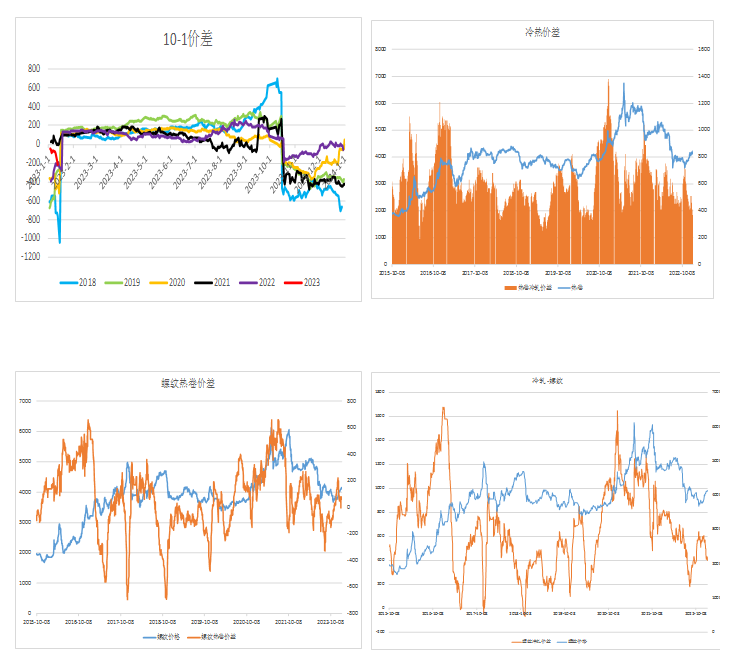Click the 2023-8-1 date label on the x-axis
The image size is (739, 672).
(211, 172)
